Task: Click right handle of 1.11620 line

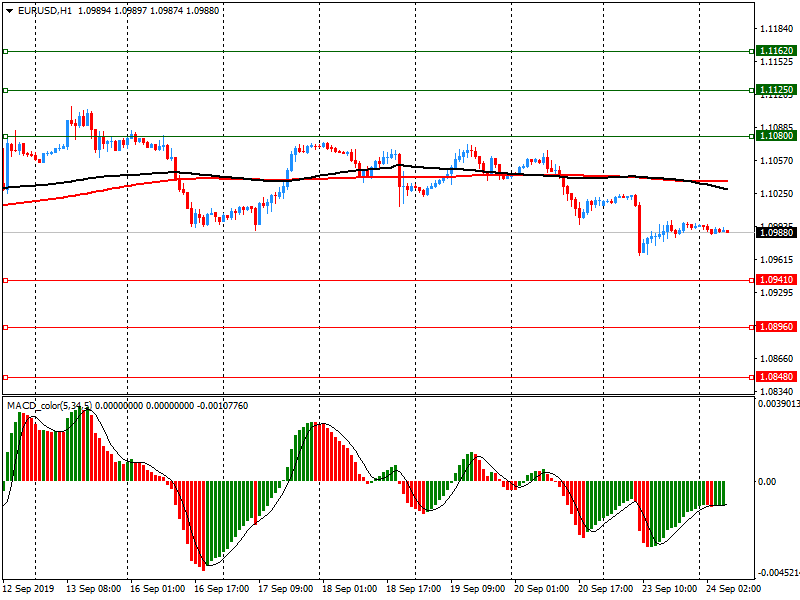Action: point(752,52)
